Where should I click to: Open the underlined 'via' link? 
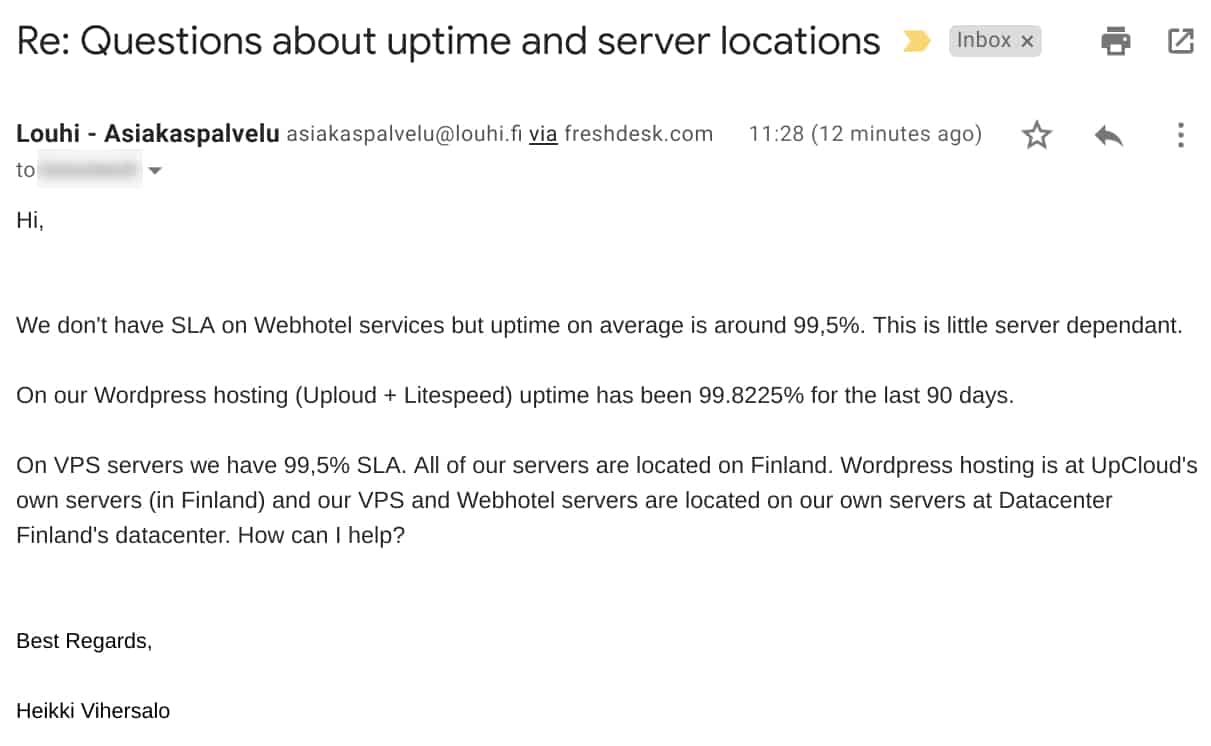(x=543, y=134)
